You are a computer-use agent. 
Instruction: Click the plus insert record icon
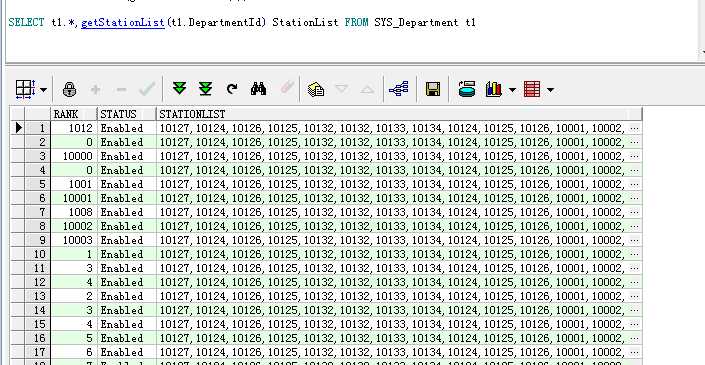coord(95,89)
